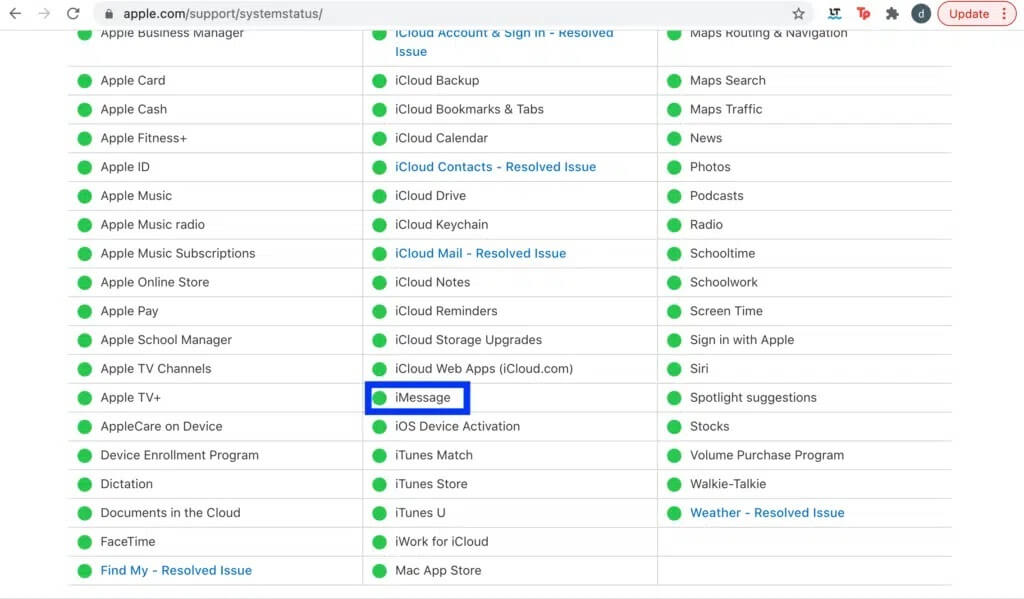The image size is (1024, 599).
Task: Click green status dot beside iCloud Drive
Action: [x=379, y=195]
